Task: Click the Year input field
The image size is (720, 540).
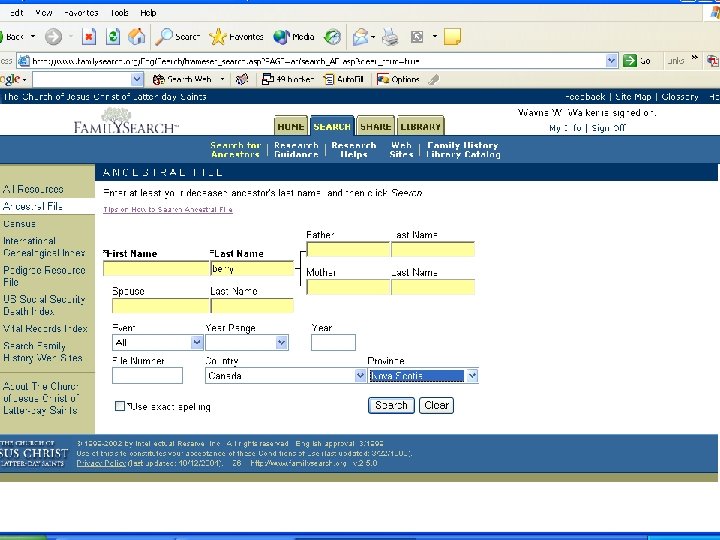Action: coord(333,342)
